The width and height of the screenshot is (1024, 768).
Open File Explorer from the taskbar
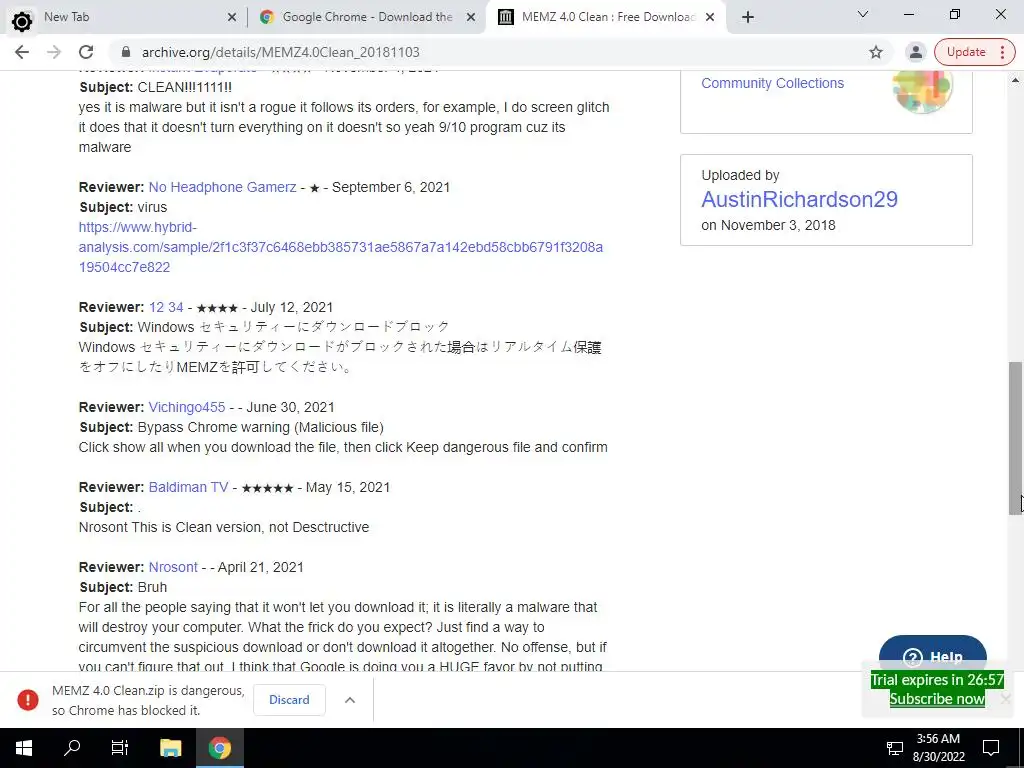pos(170,748)
